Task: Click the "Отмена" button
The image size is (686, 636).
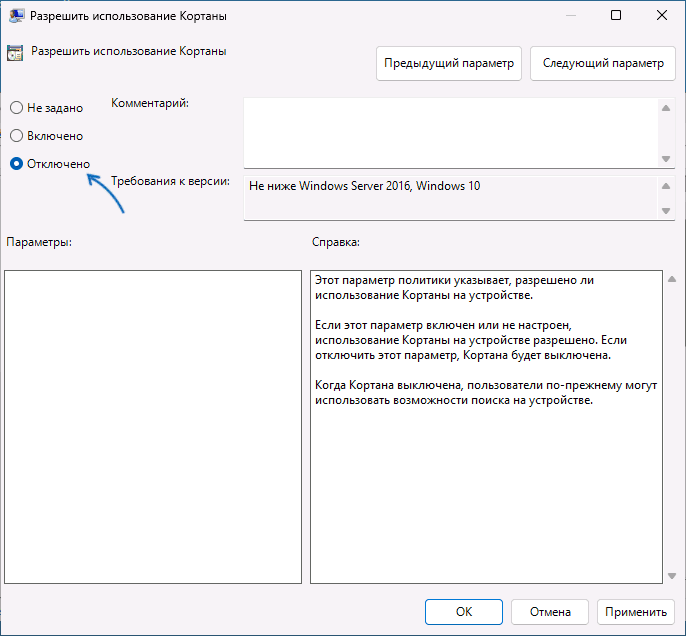Action: pyautogui.click(x=550, y=612)
